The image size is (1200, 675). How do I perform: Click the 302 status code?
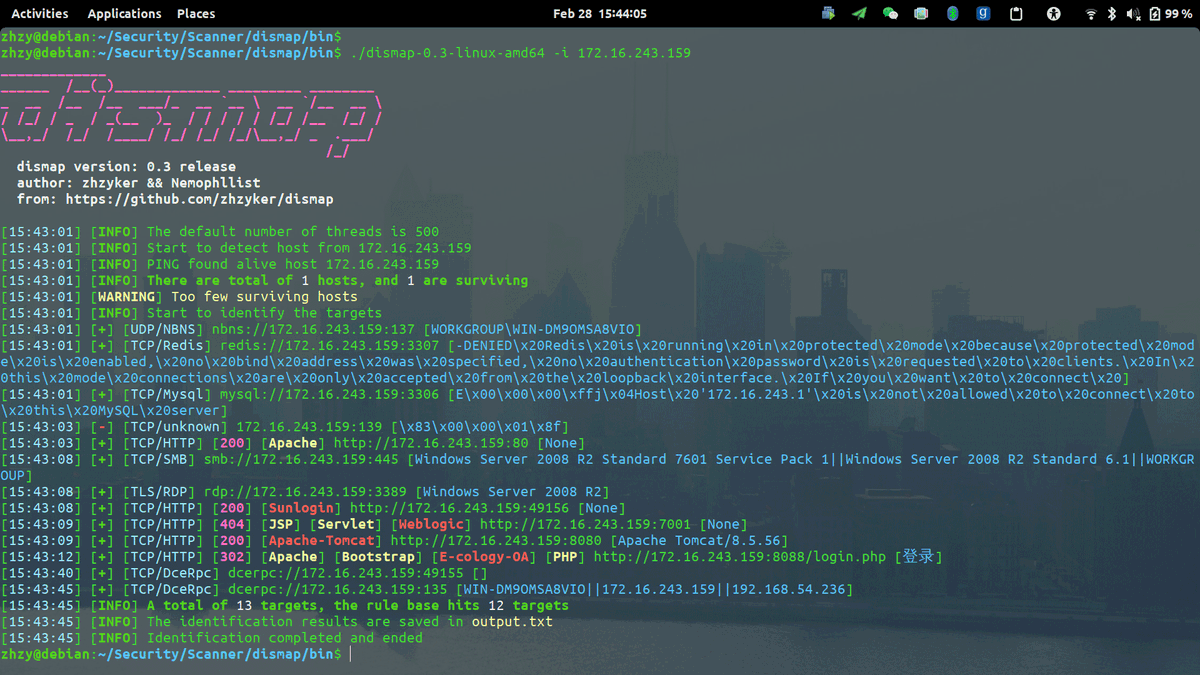pos(232,557)
